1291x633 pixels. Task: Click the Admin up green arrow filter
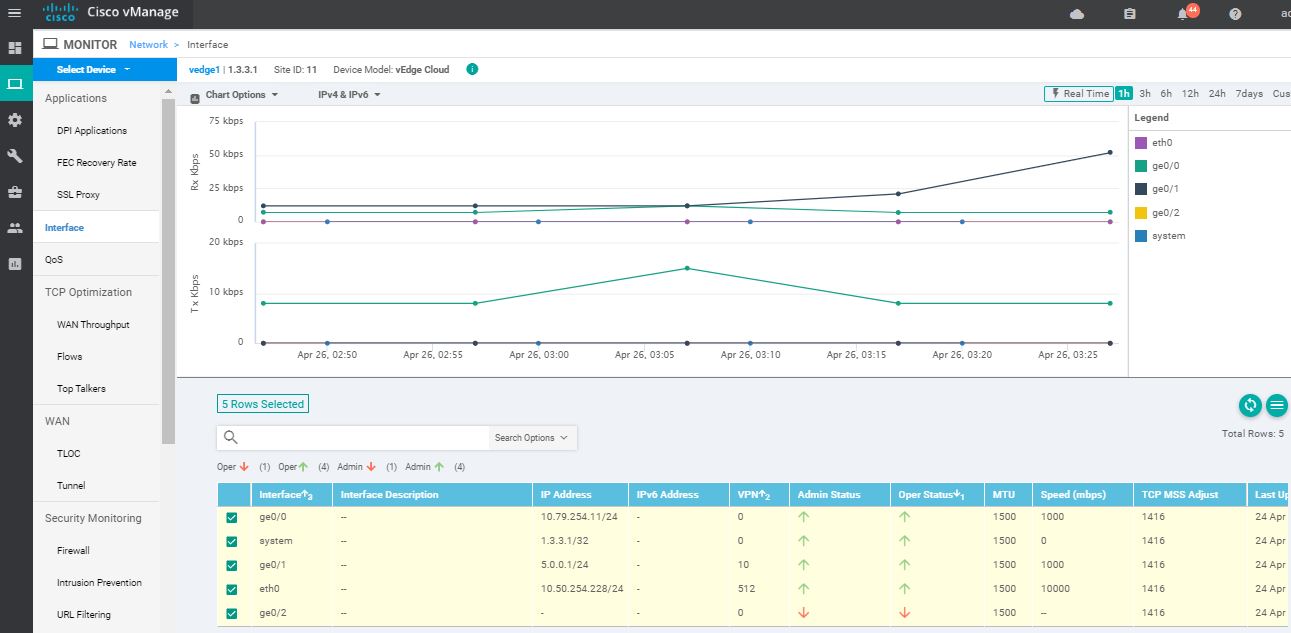438,467
